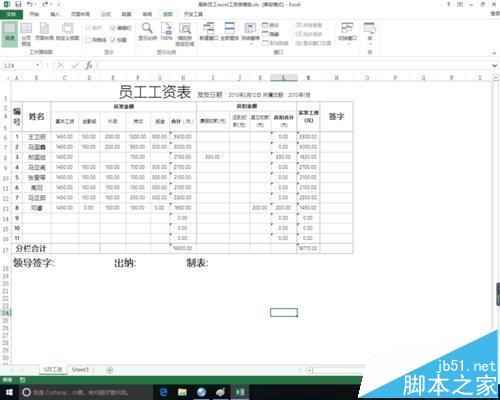Click the Excel taskbar icon
The height and width of the screenshot is (400, 500).
click(x=240, y=392)
